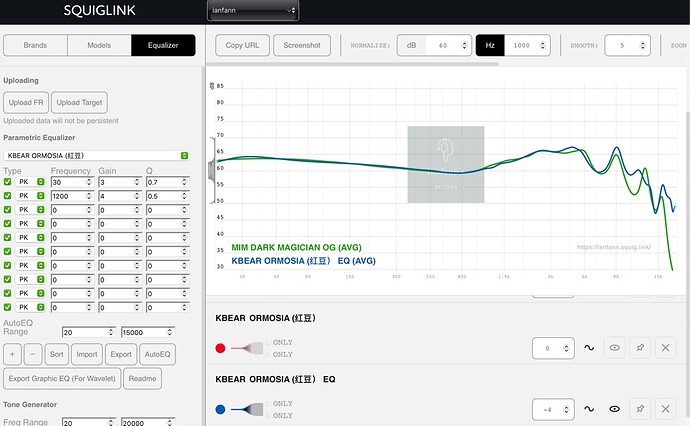Viewport: 690px width, 426px height.
Task: Click the baseline wave icon for KBEAR ORMOSIA EQ
Action: click(x=589, y=409)
